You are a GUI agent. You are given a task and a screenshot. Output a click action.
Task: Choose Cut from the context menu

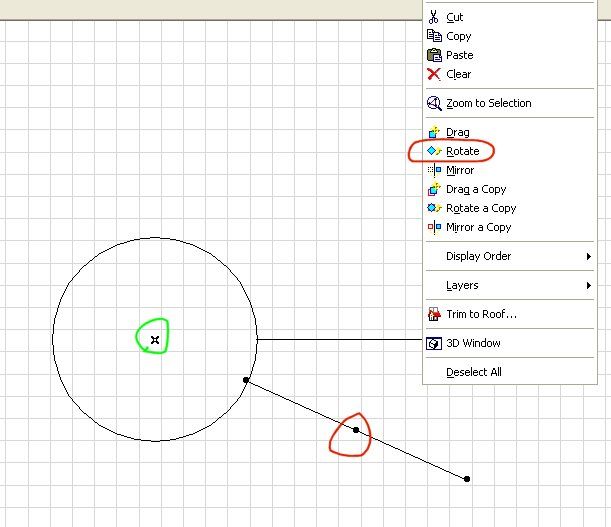click(509, 17)
